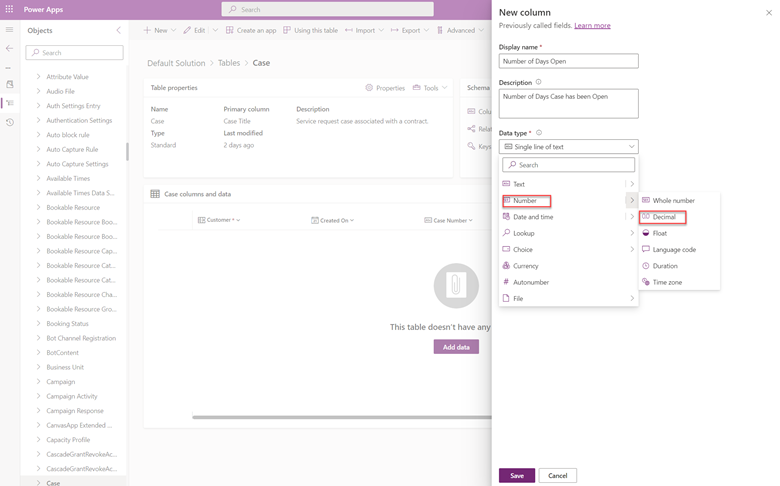The image size is (780, 486).
Task: Click the Add data button
Action: coord(456,347)
